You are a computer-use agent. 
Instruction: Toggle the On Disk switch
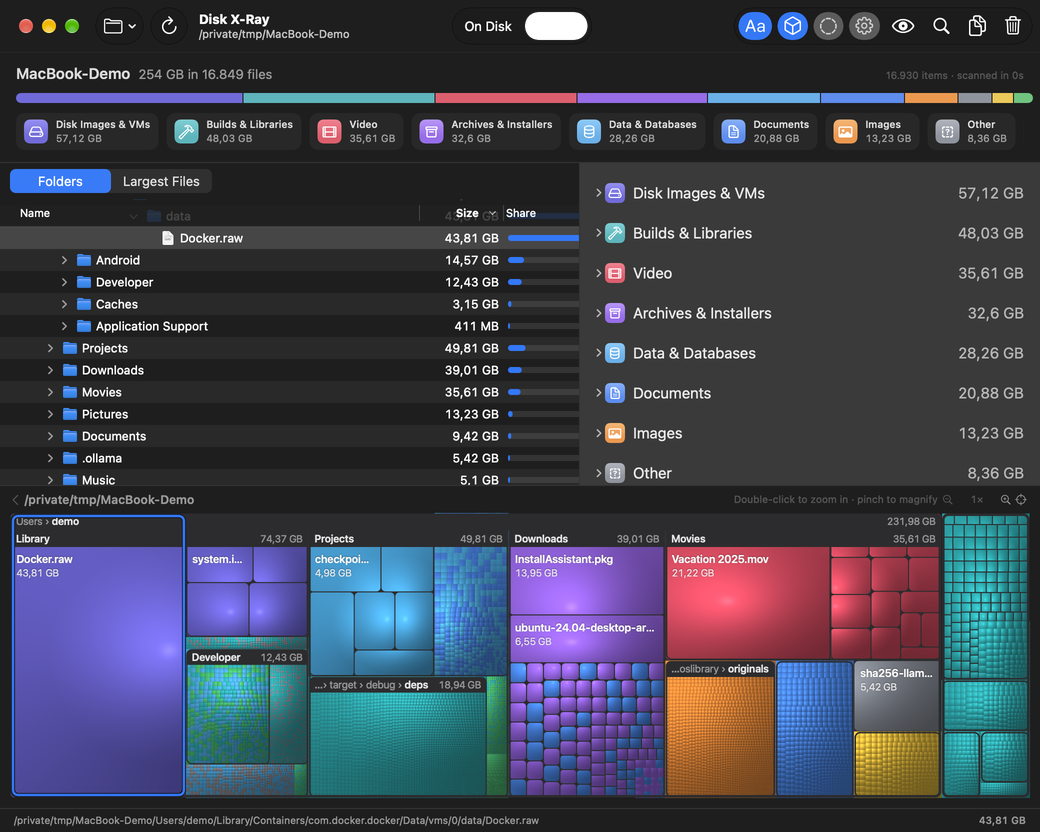pyautogui.click(x=556, y=27)
